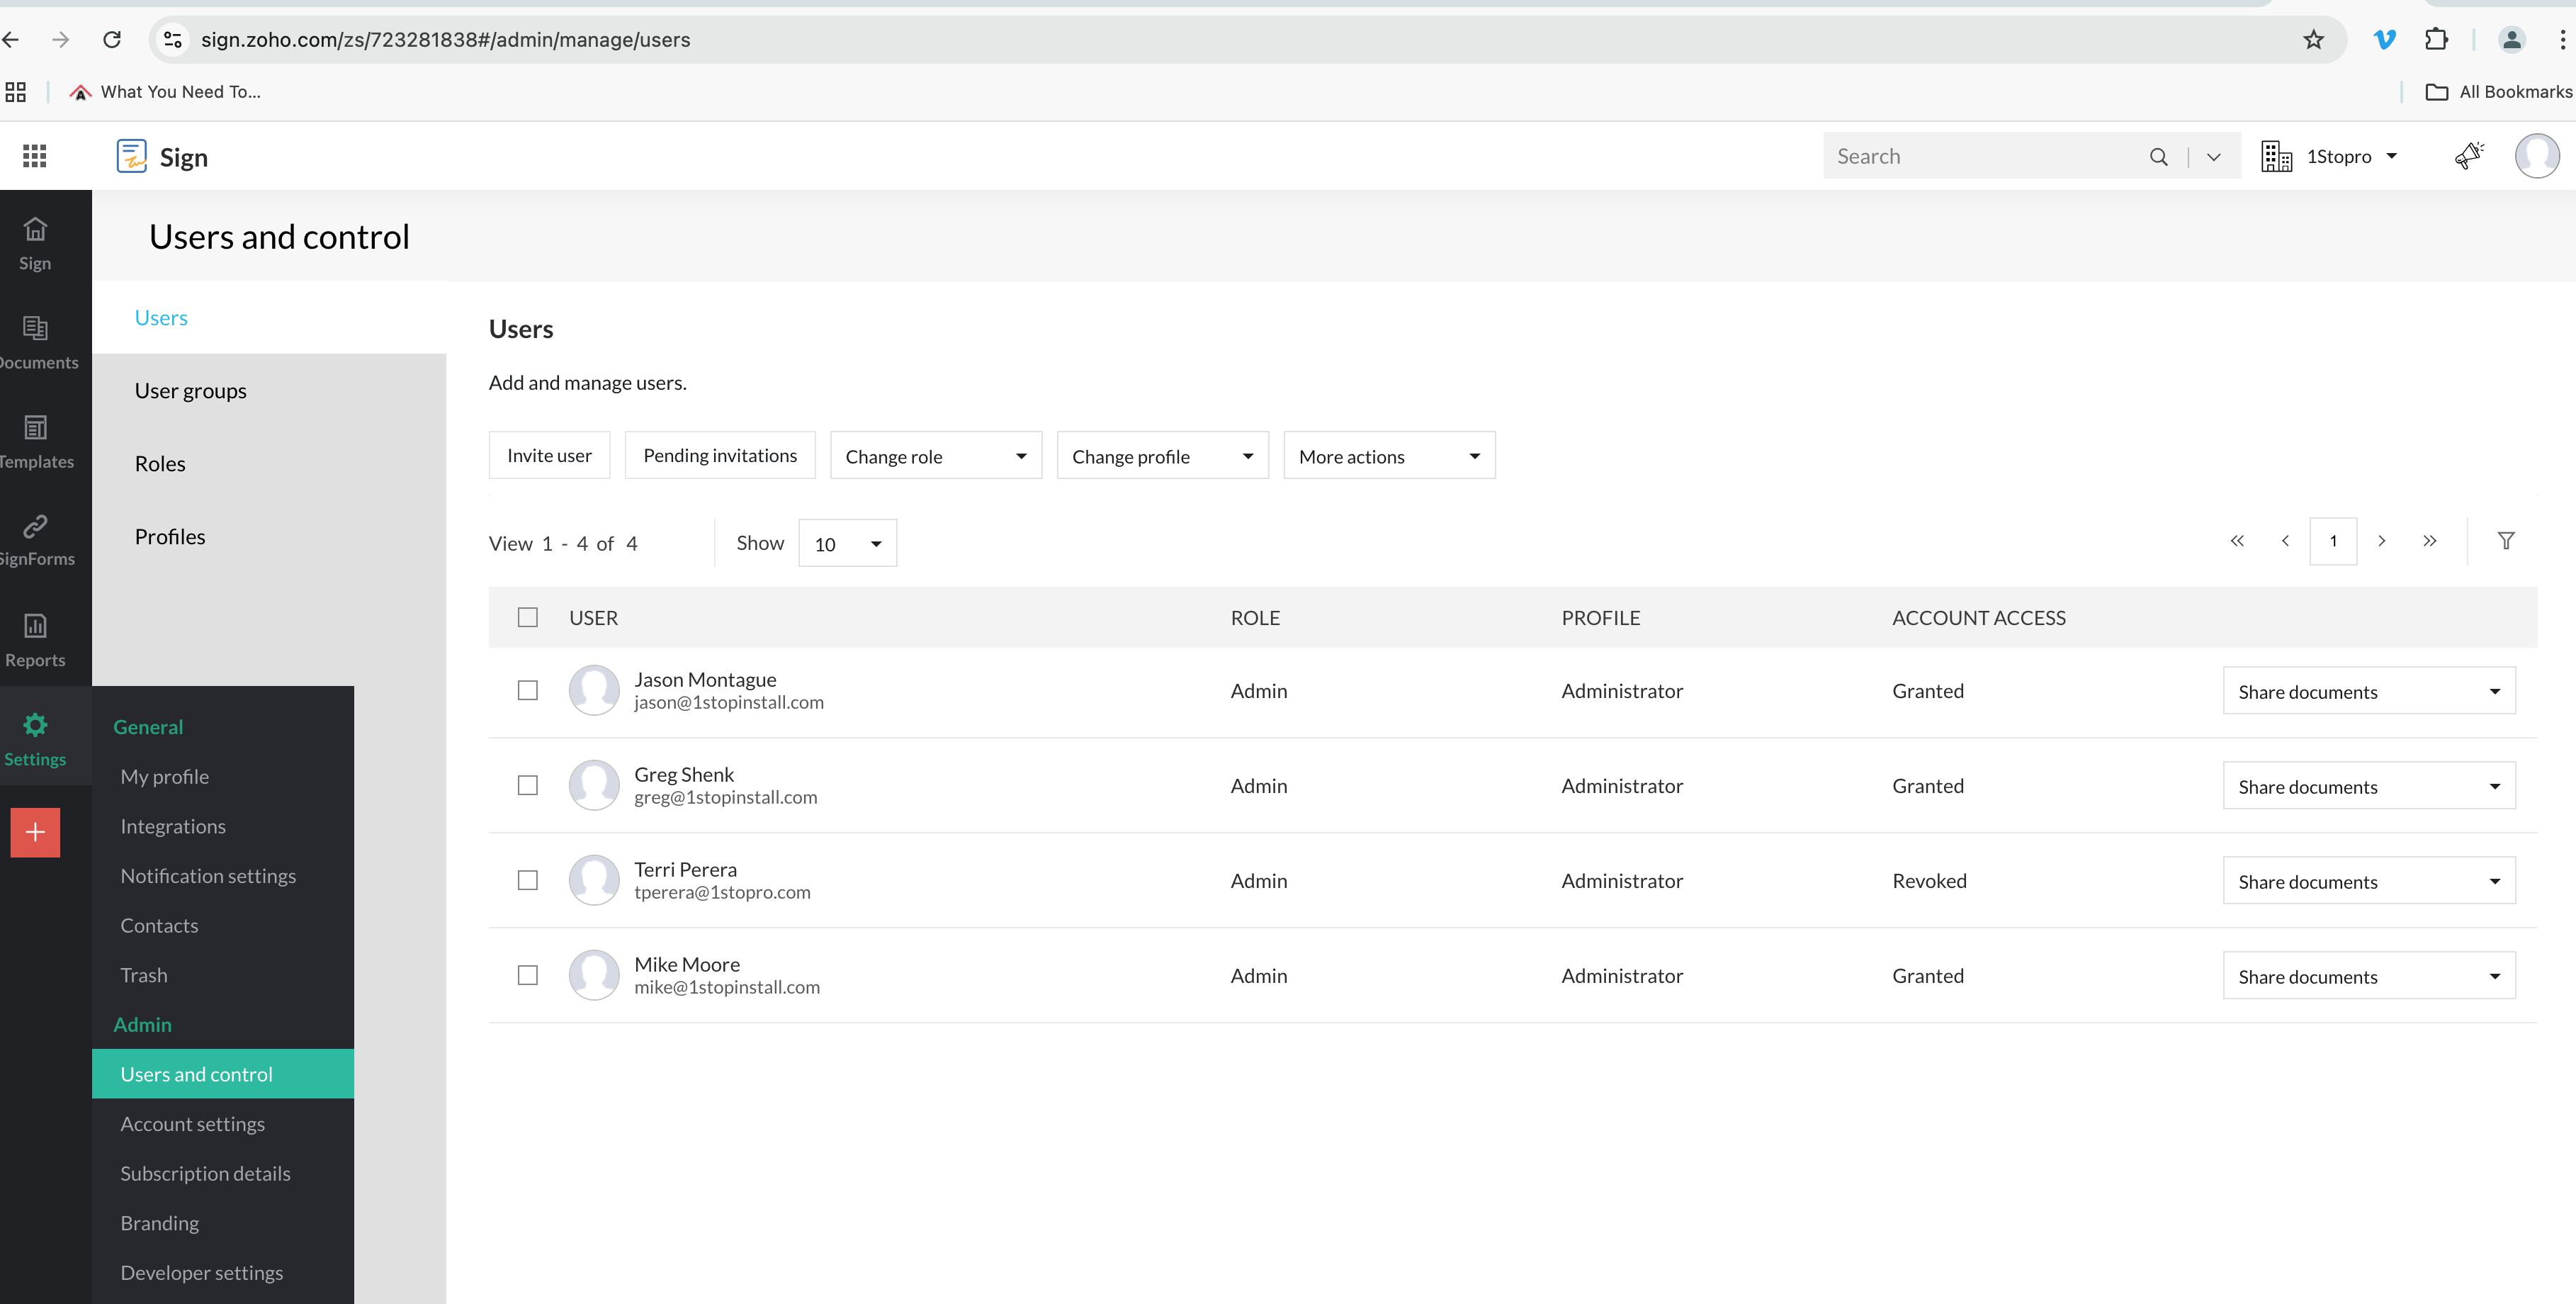Select Jason Montague's checkbox
The height and width of the screenshot is (1304, 2576).
click(527, 691)
